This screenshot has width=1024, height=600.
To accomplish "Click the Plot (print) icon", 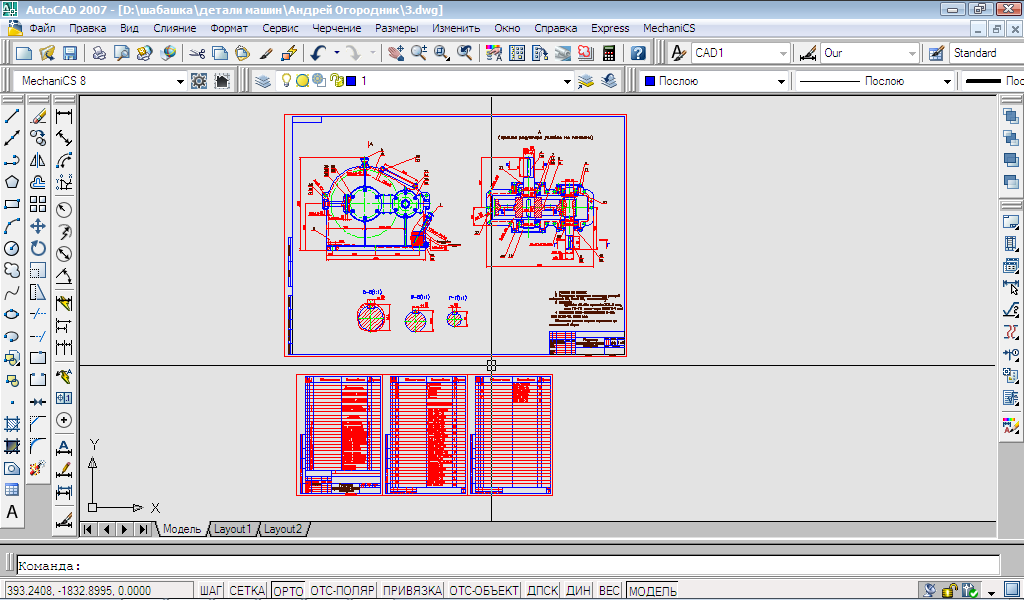I will coord(99,53).
